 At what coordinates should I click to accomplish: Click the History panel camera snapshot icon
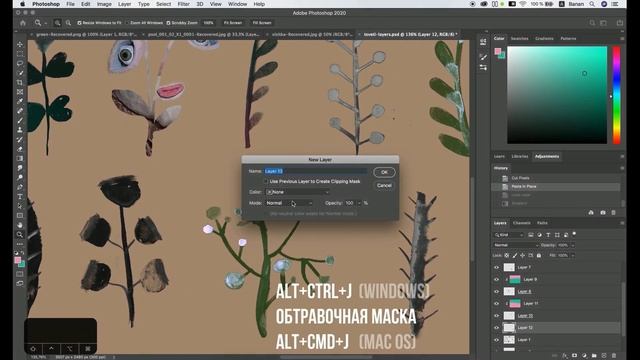(603, 213)
